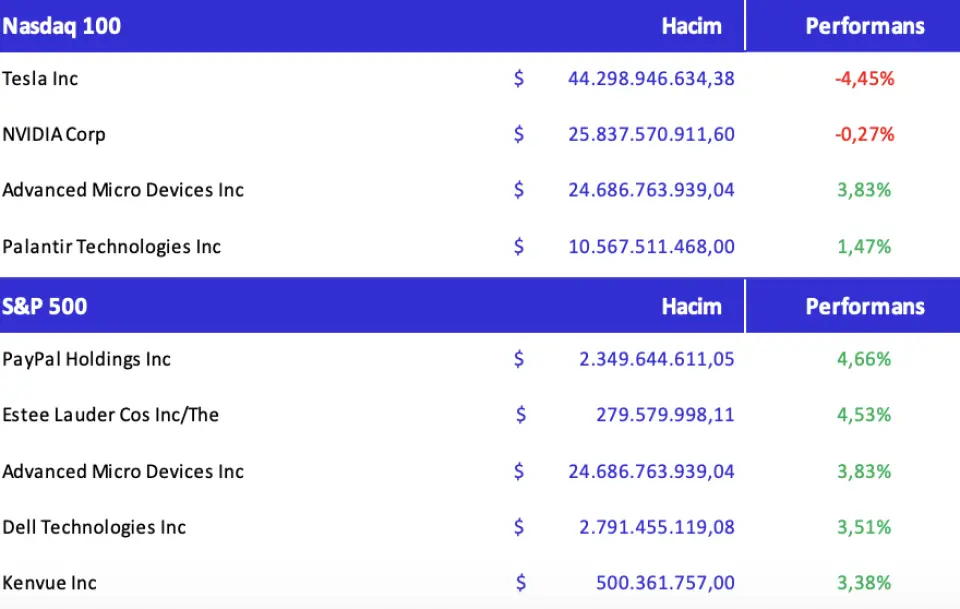Viewport: 960px width, 609px height.
Task: Click Hacim column header in Nasdaq 100 section
Action: 691,26
